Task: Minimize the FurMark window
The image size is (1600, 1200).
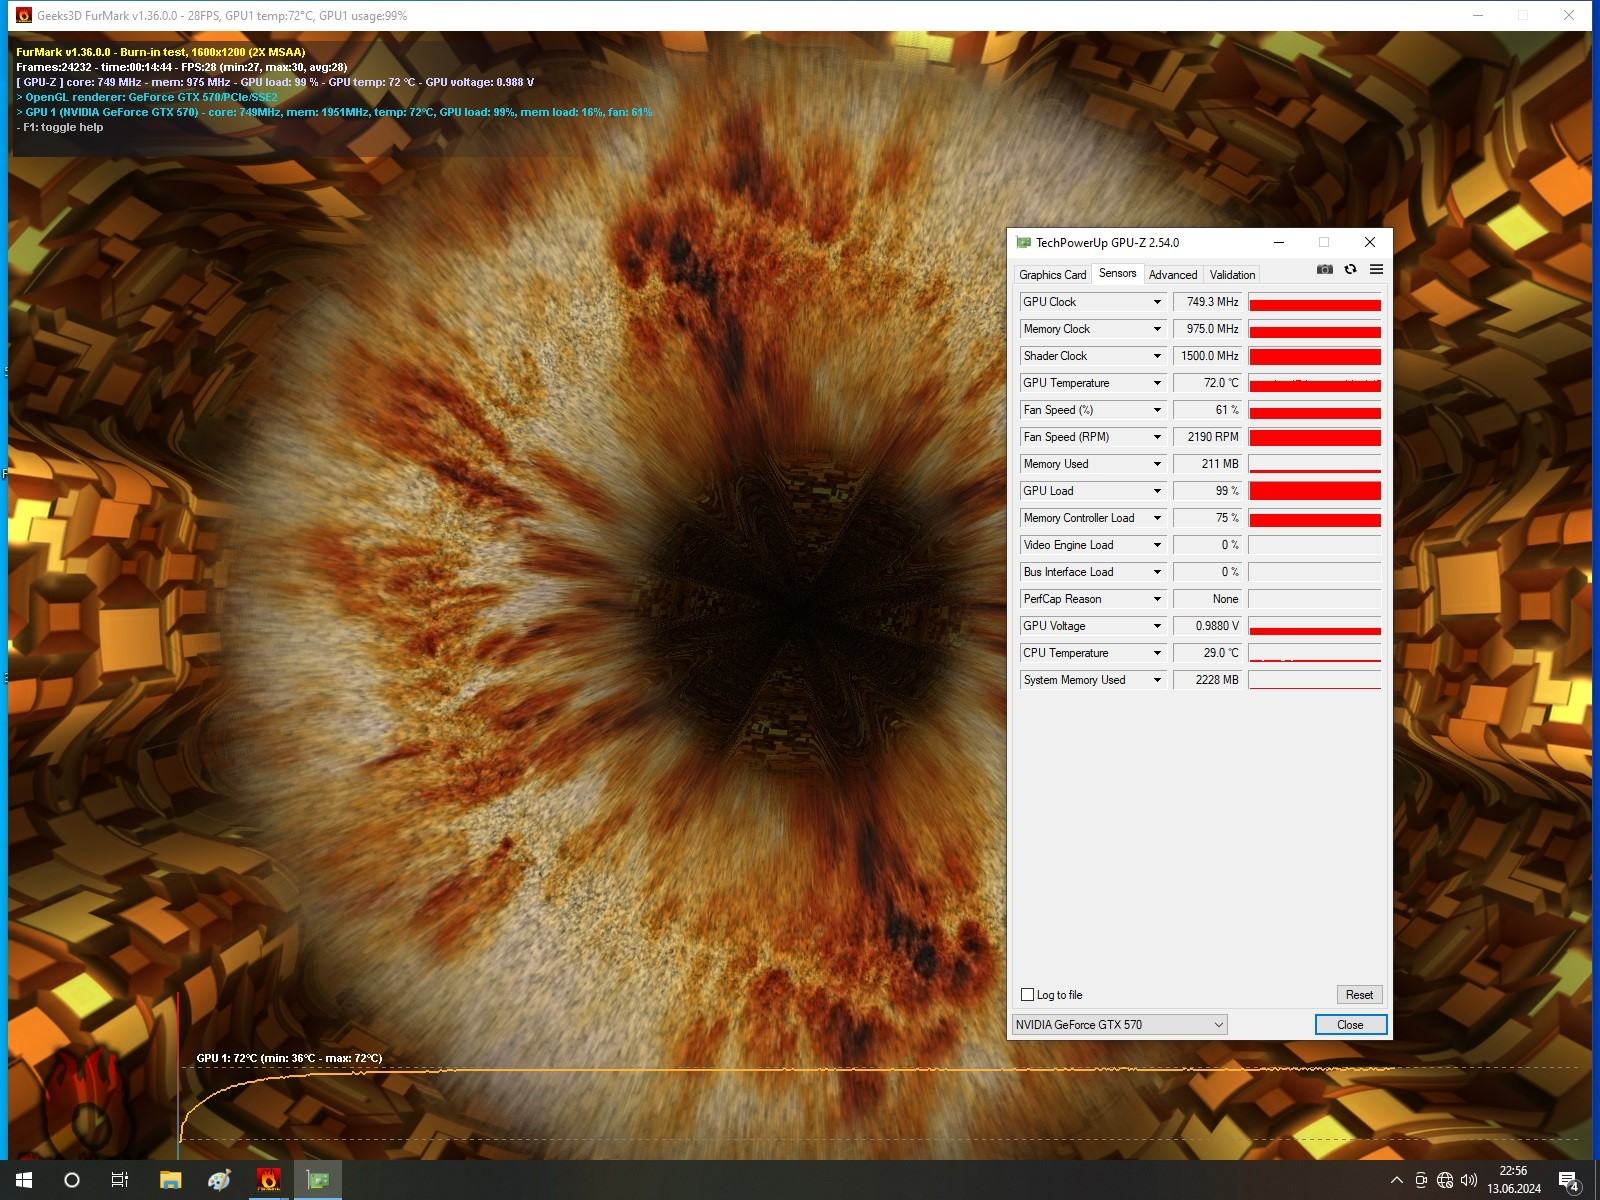Action: 1478,15
